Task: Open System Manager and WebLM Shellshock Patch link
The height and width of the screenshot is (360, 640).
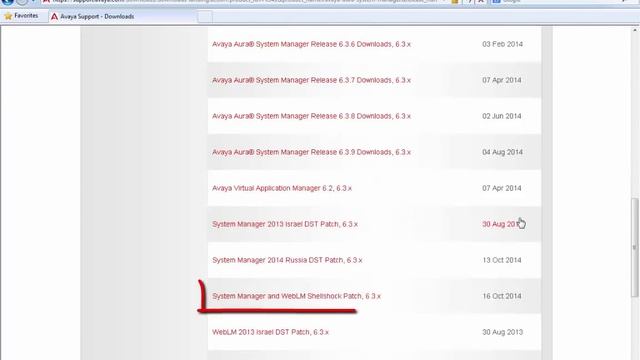Action: click(x=296, y=296)
